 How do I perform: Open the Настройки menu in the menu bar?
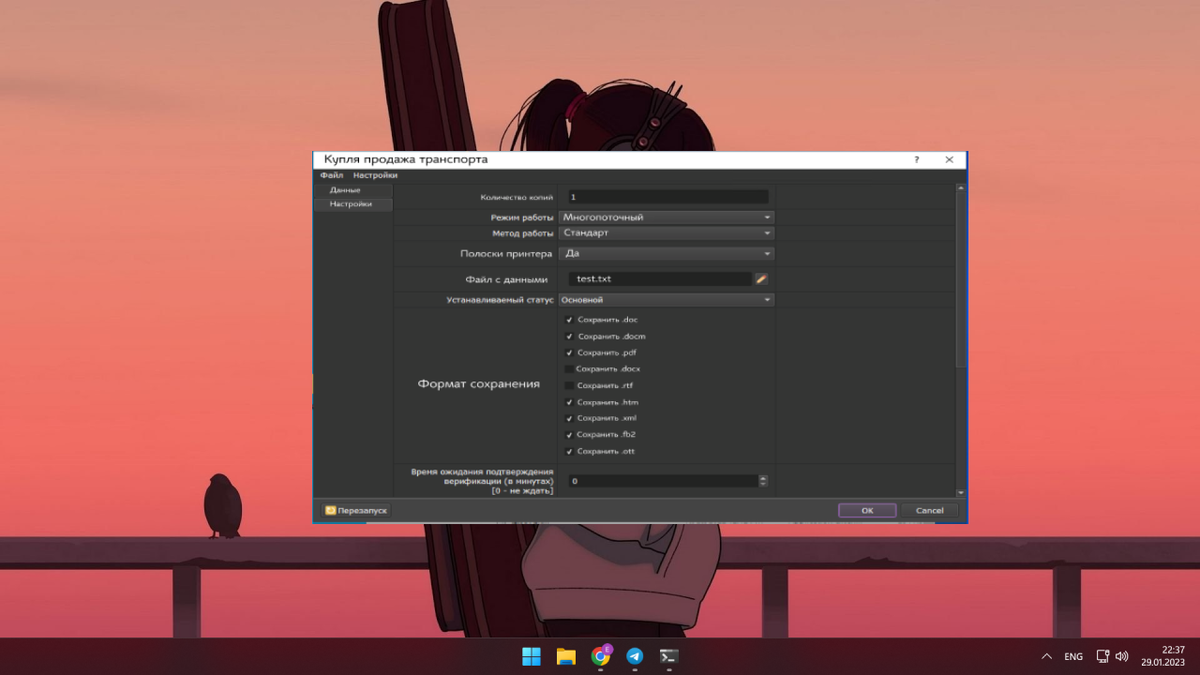point(375,175)
